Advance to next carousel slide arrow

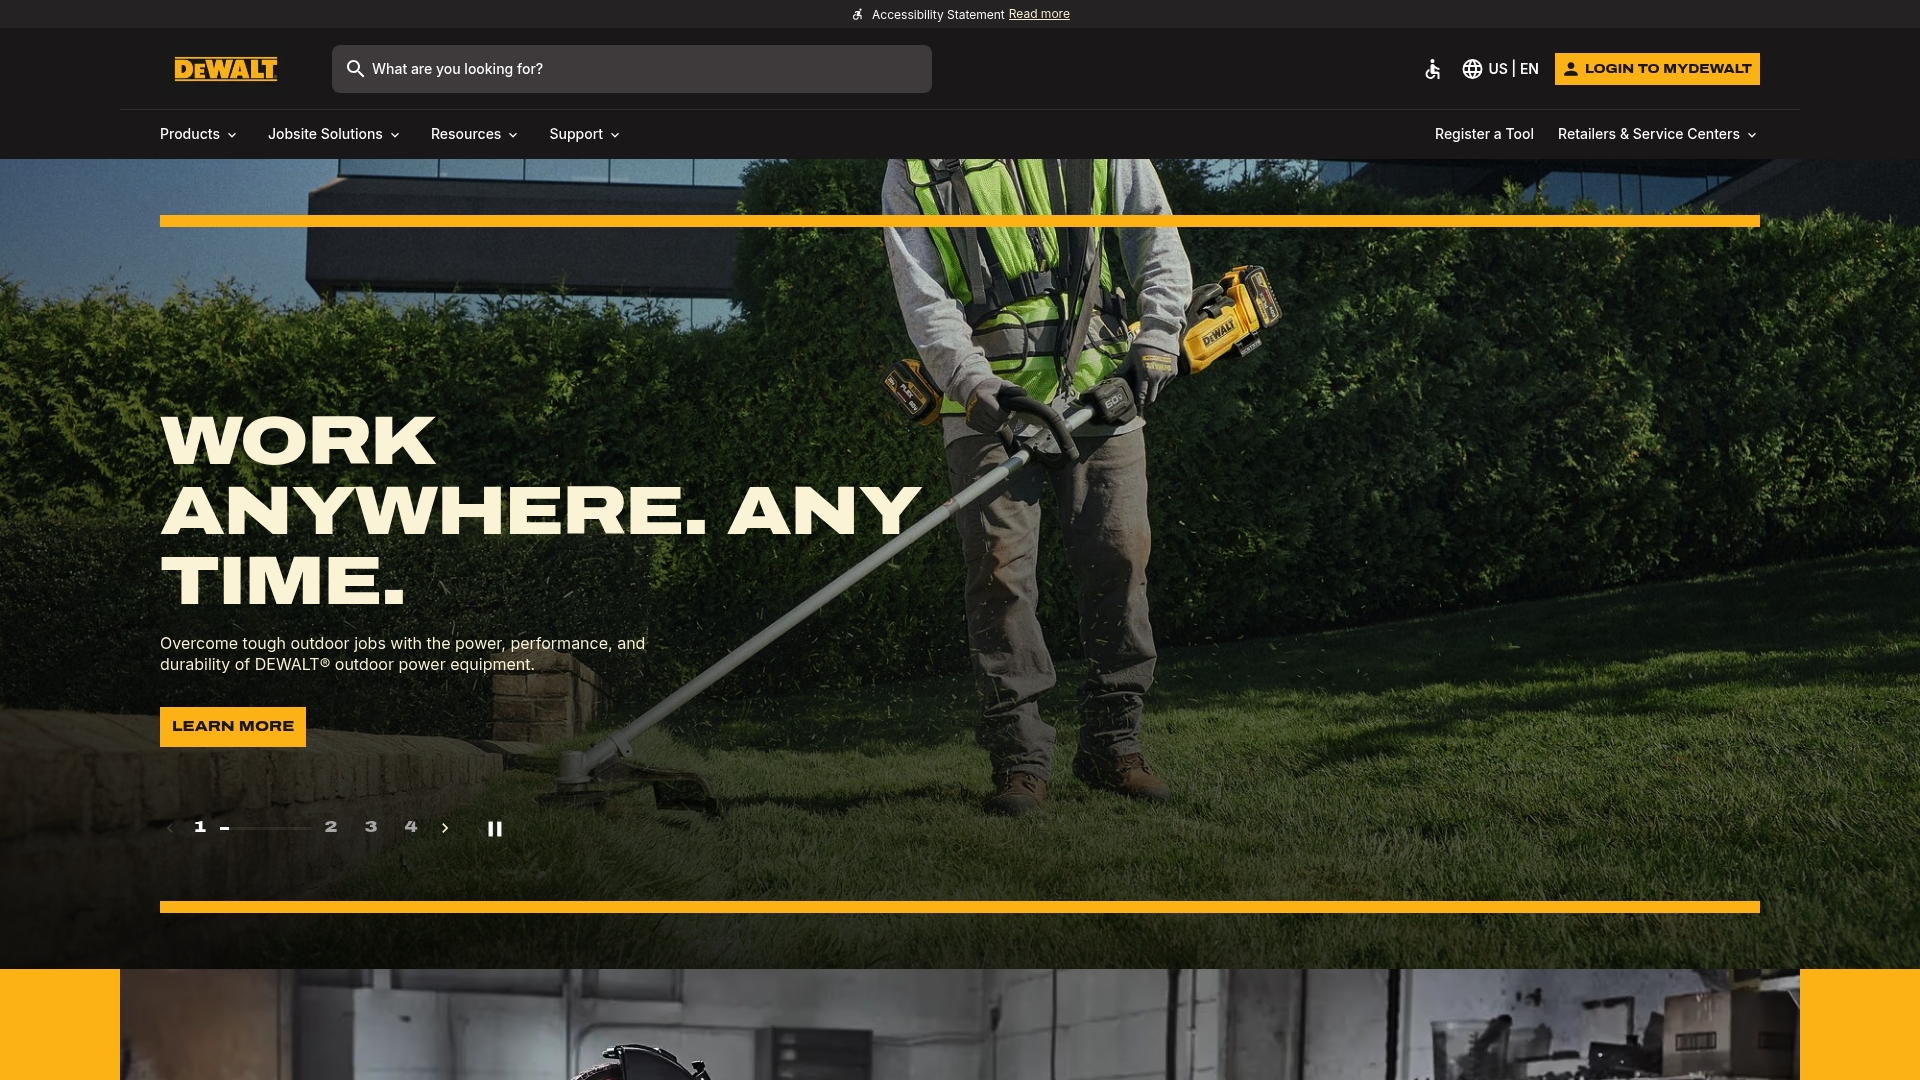[445, 828]
